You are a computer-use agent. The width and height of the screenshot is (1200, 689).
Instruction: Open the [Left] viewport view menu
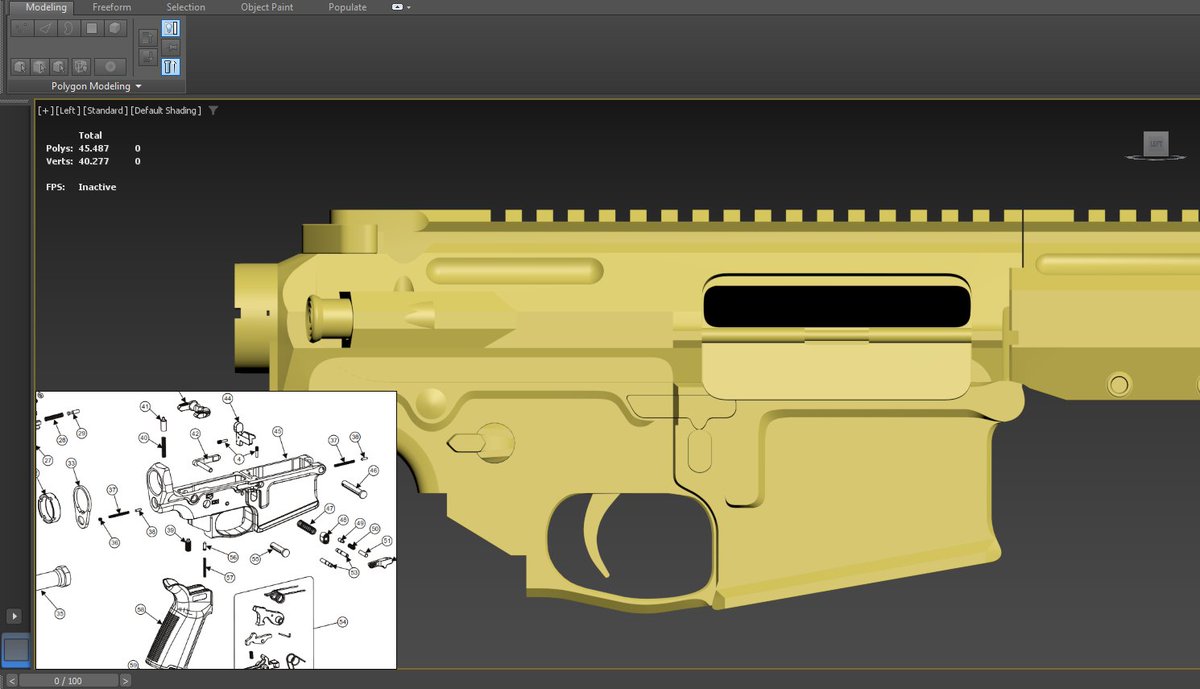pos(67,110)
